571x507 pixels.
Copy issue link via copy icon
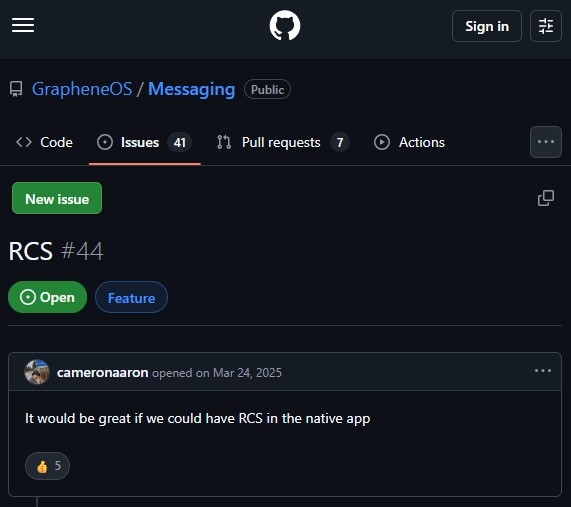(x=546, y=198)
